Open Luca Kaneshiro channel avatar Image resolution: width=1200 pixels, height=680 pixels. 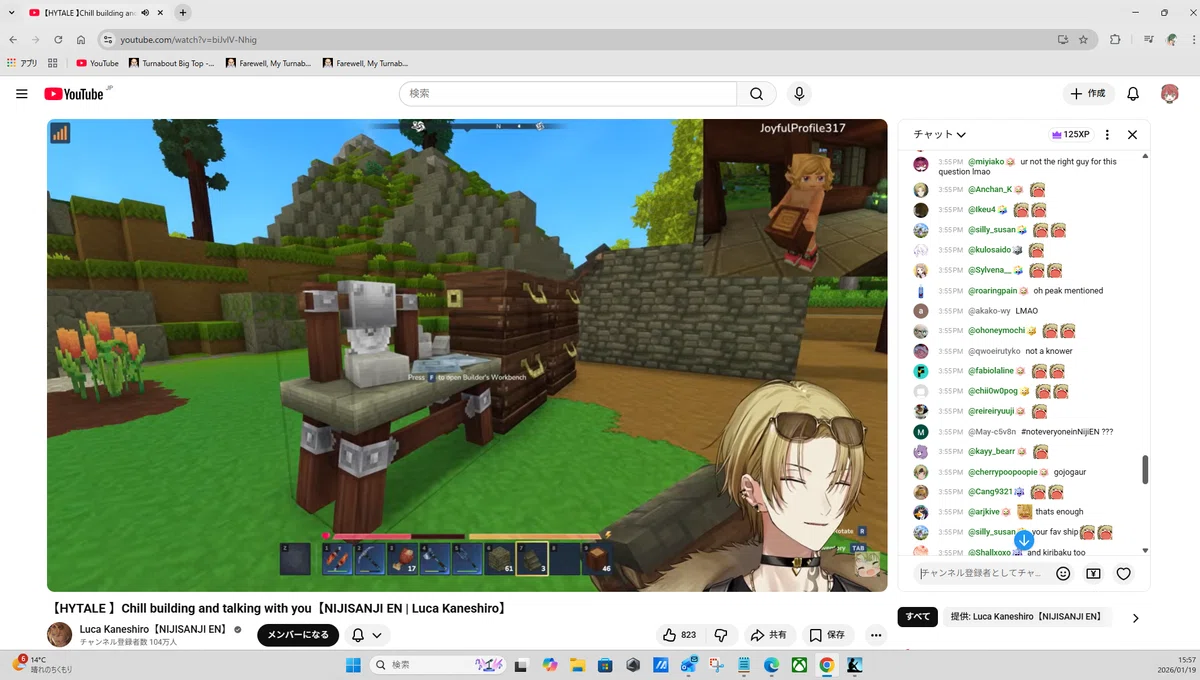pyautogui.click(x=60, y=634)
